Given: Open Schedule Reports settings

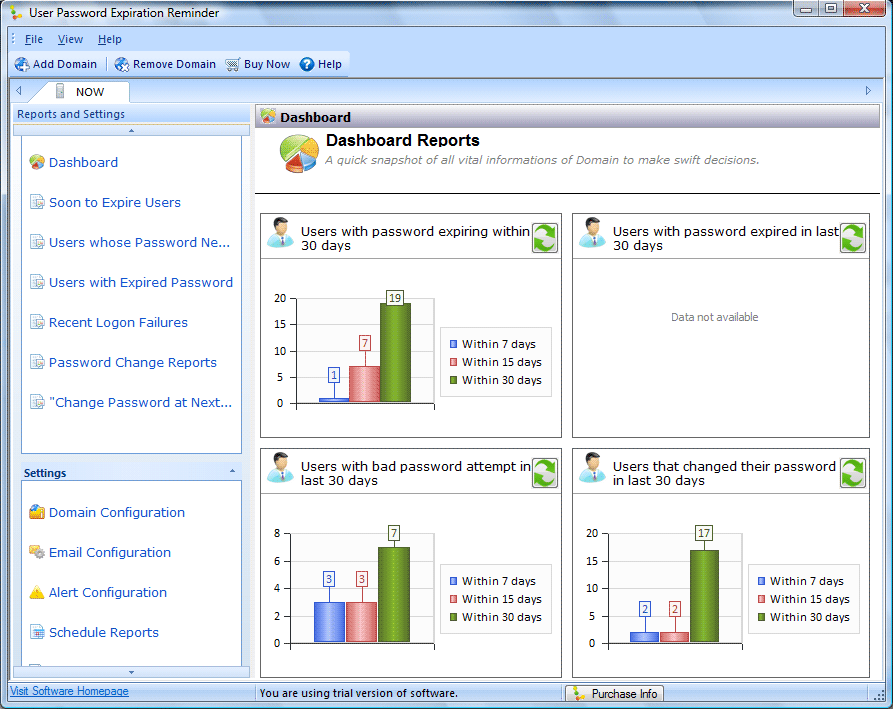Looking at the screenshot, I should 104,632.
